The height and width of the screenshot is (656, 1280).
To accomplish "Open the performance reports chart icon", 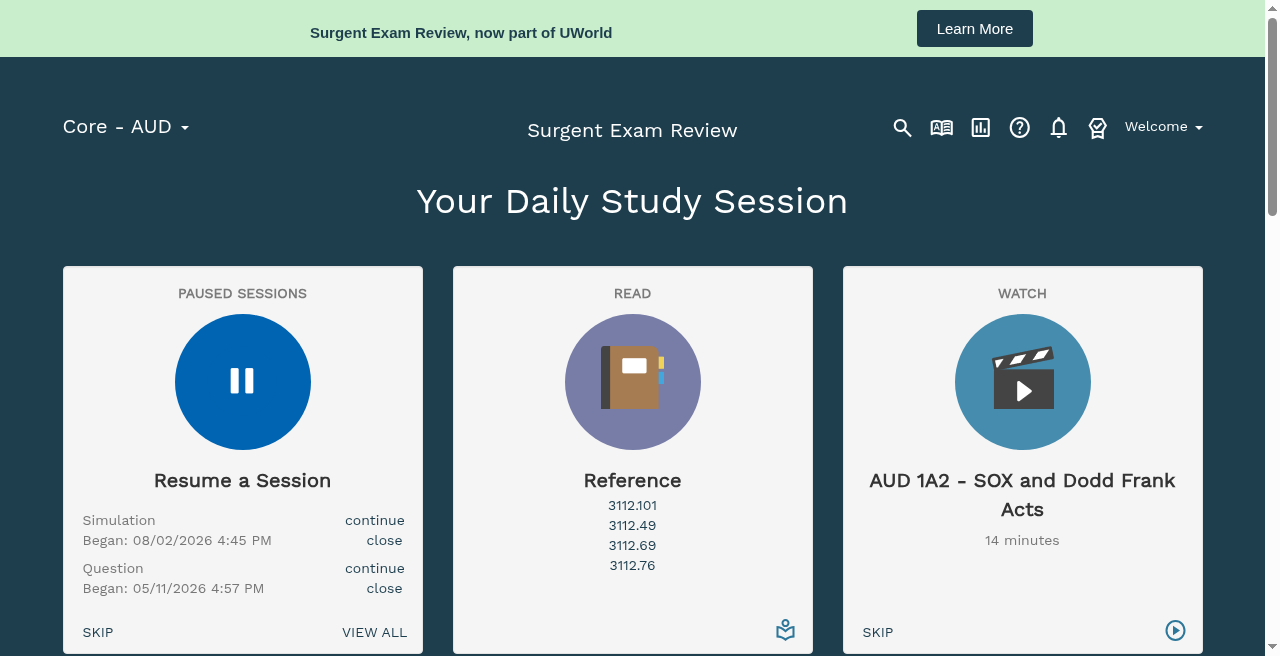I will (x=980, y=128).
